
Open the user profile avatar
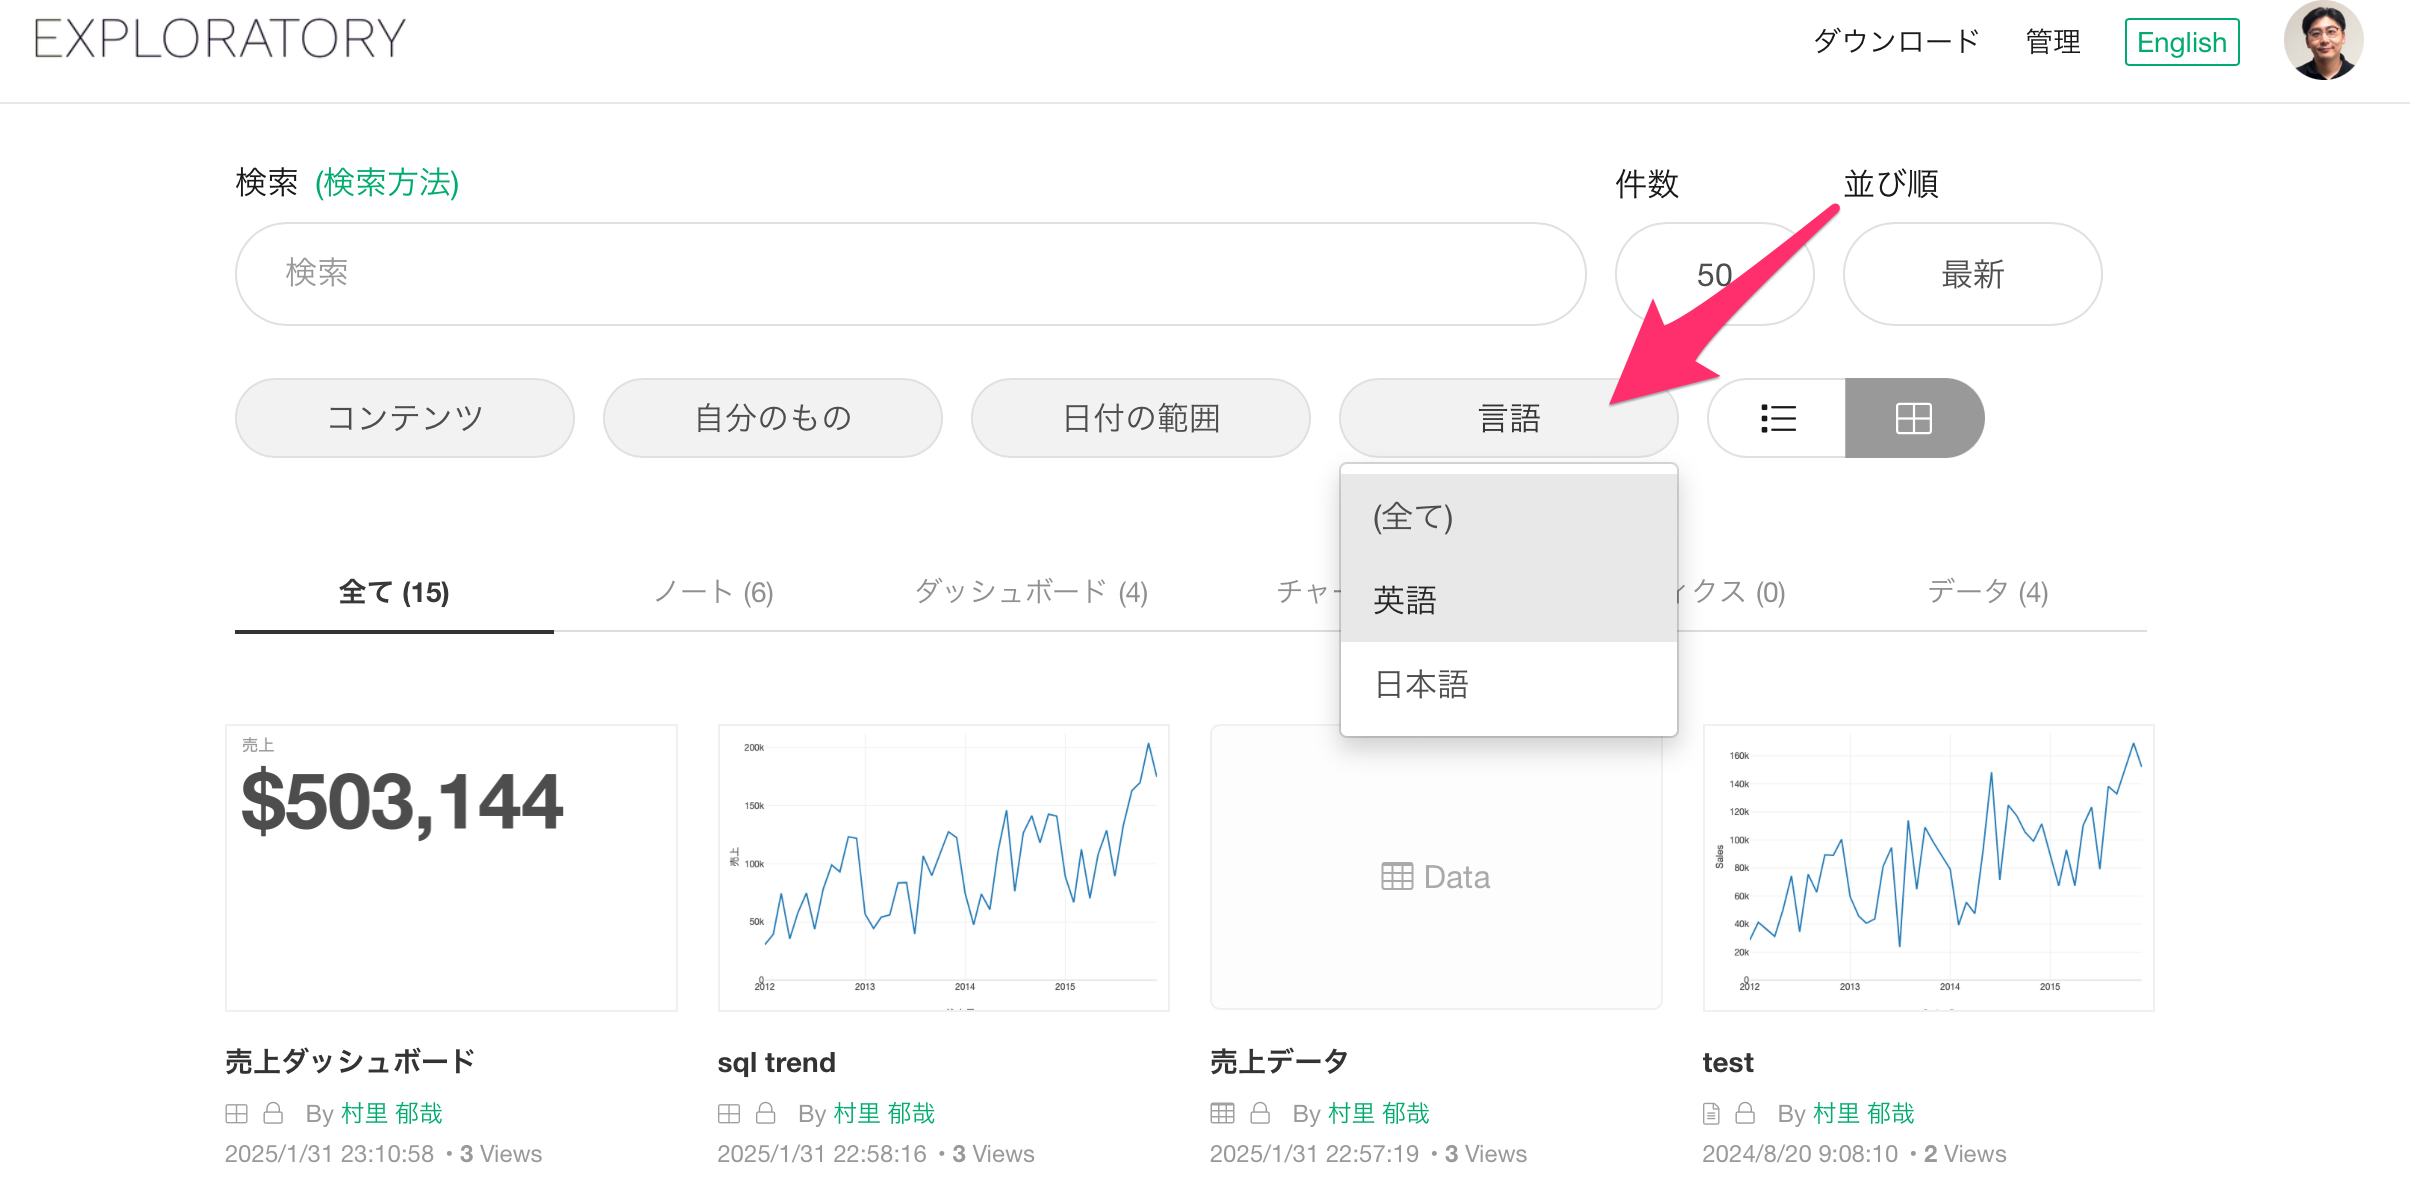click(2323, 41)
